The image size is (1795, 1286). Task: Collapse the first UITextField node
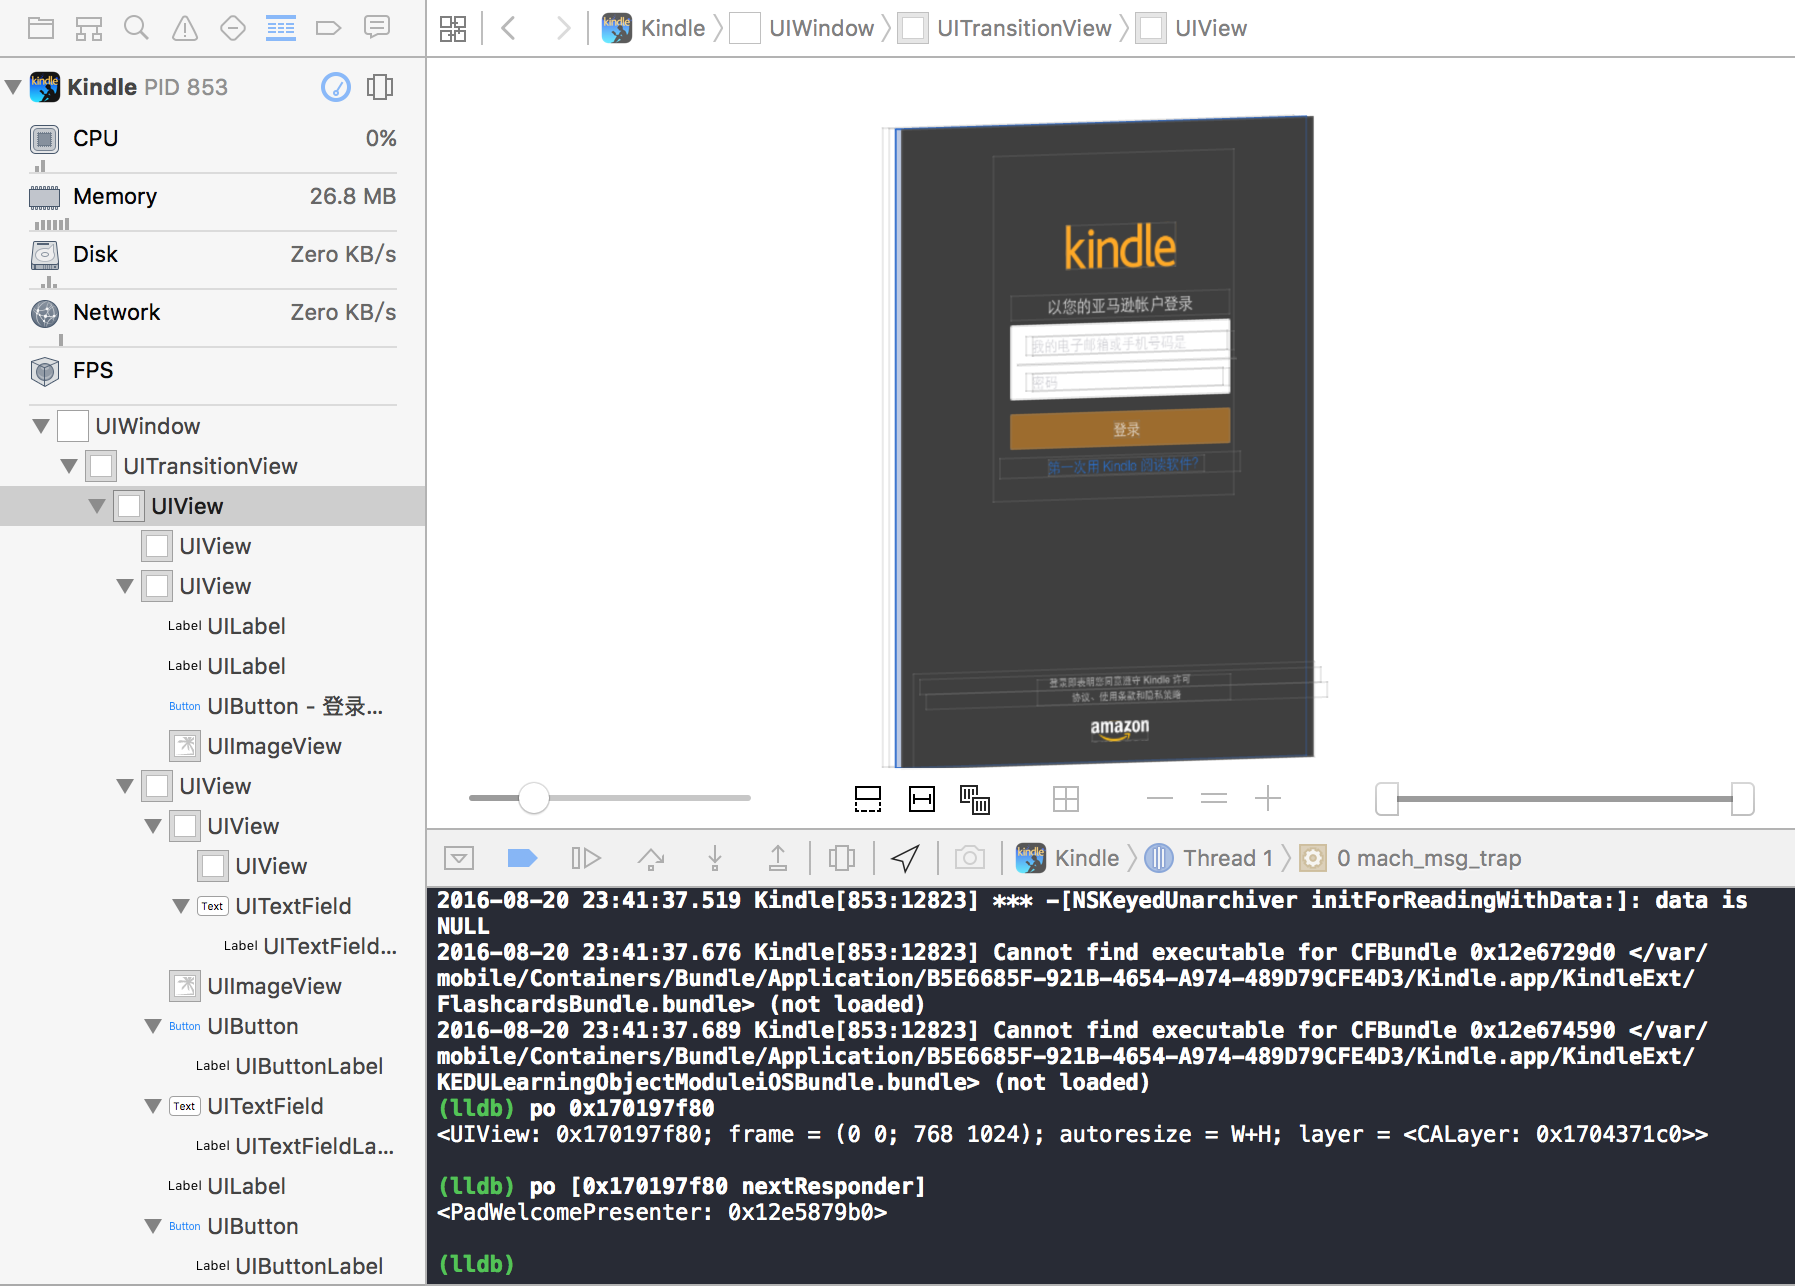[x=181, y=906]
